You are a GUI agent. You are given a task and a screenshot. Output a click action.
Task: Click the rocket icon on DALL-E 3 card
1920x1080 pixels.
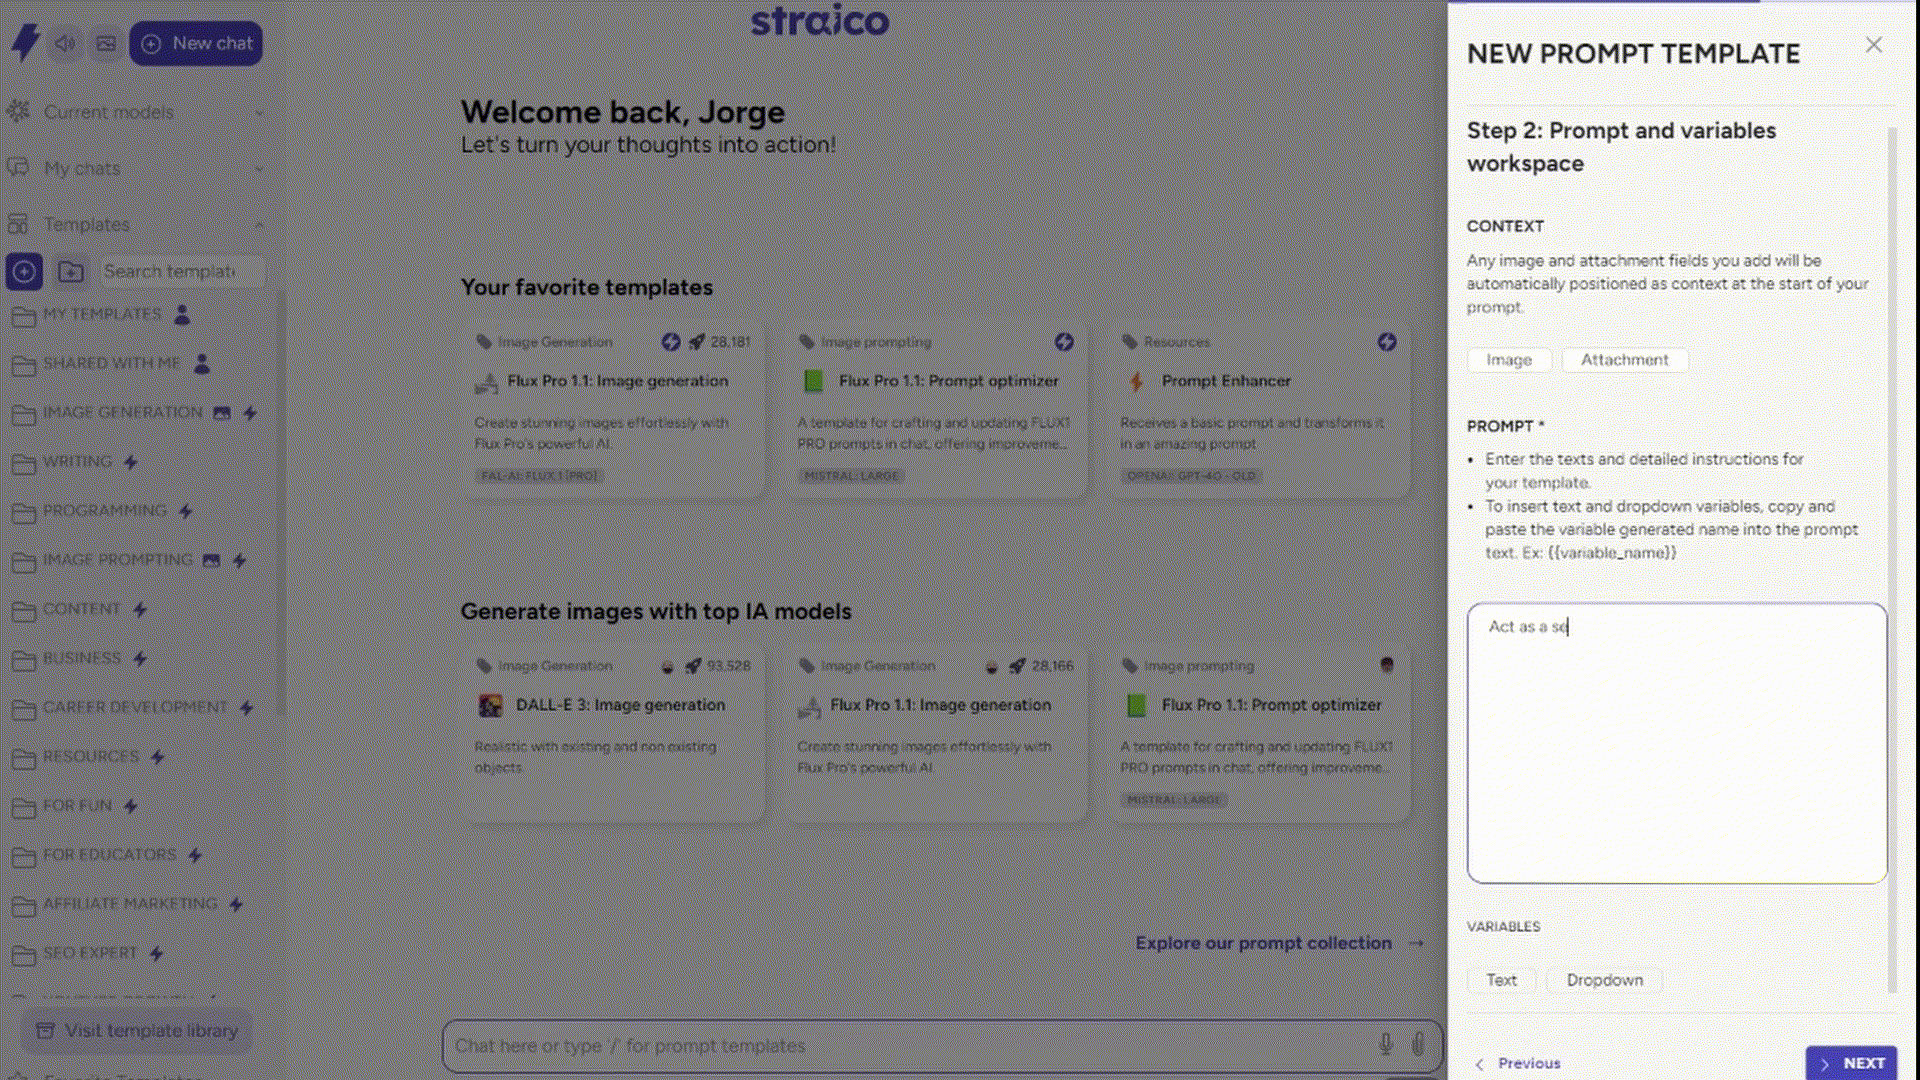693,666
